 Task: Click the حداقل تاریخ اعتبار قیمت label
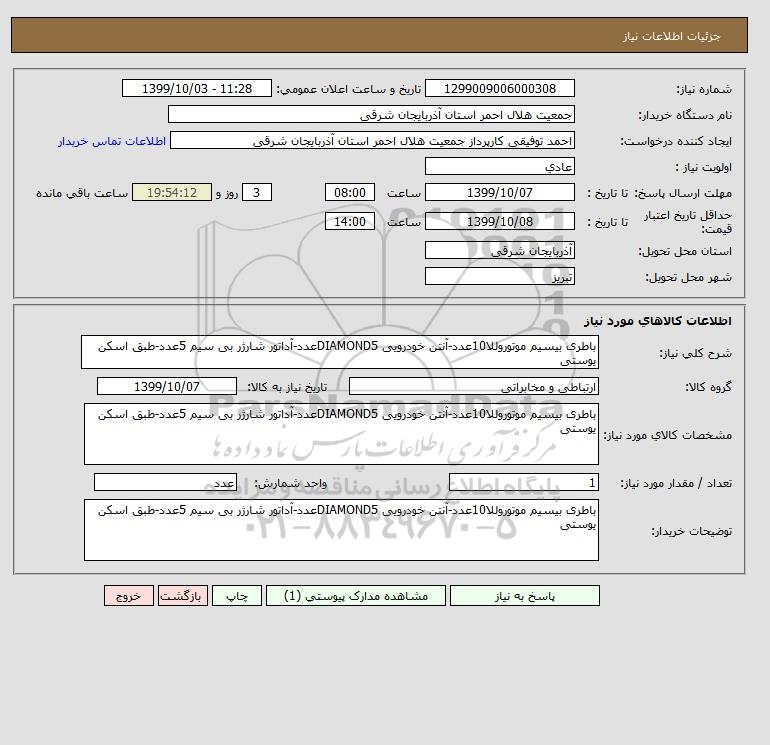click(x=688, y=222)
